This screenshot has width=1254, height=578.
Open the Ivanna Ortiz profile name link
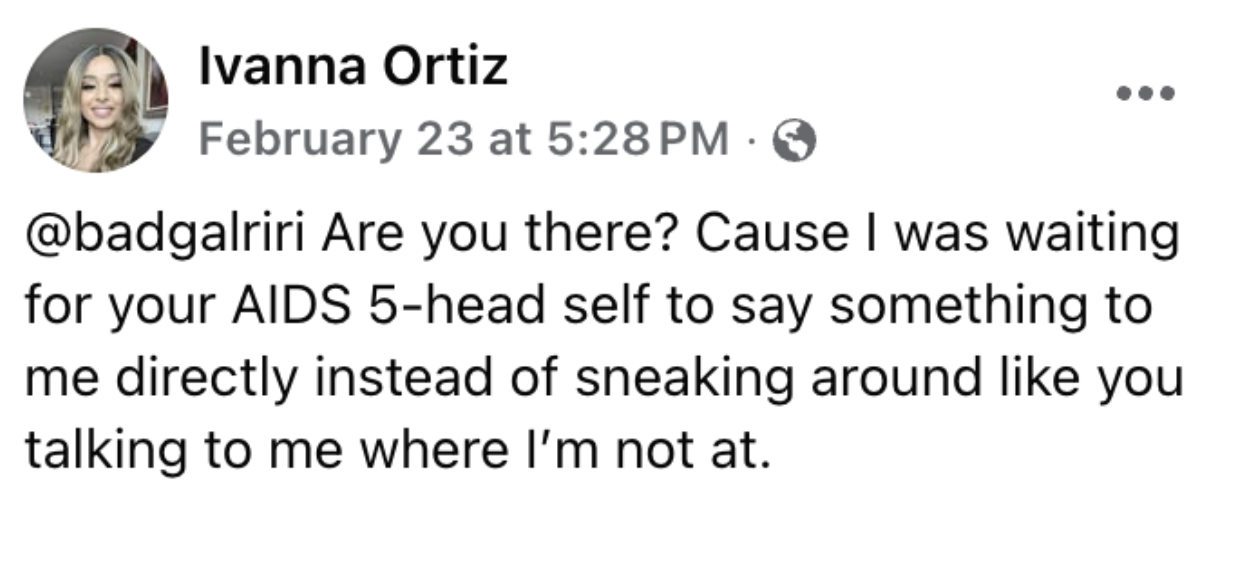click(x=353, y=68)
